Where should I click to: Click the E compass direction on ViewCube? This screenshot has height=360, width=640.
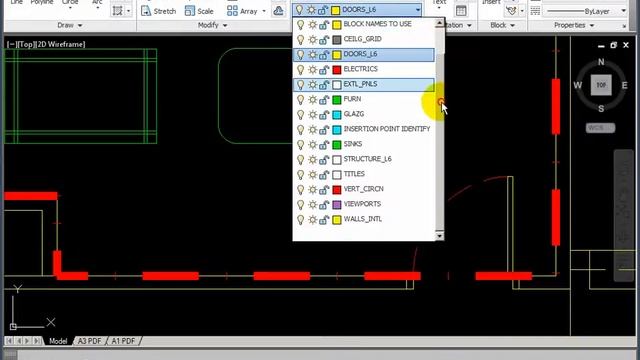pyautogui.click(x=624, y=85)
